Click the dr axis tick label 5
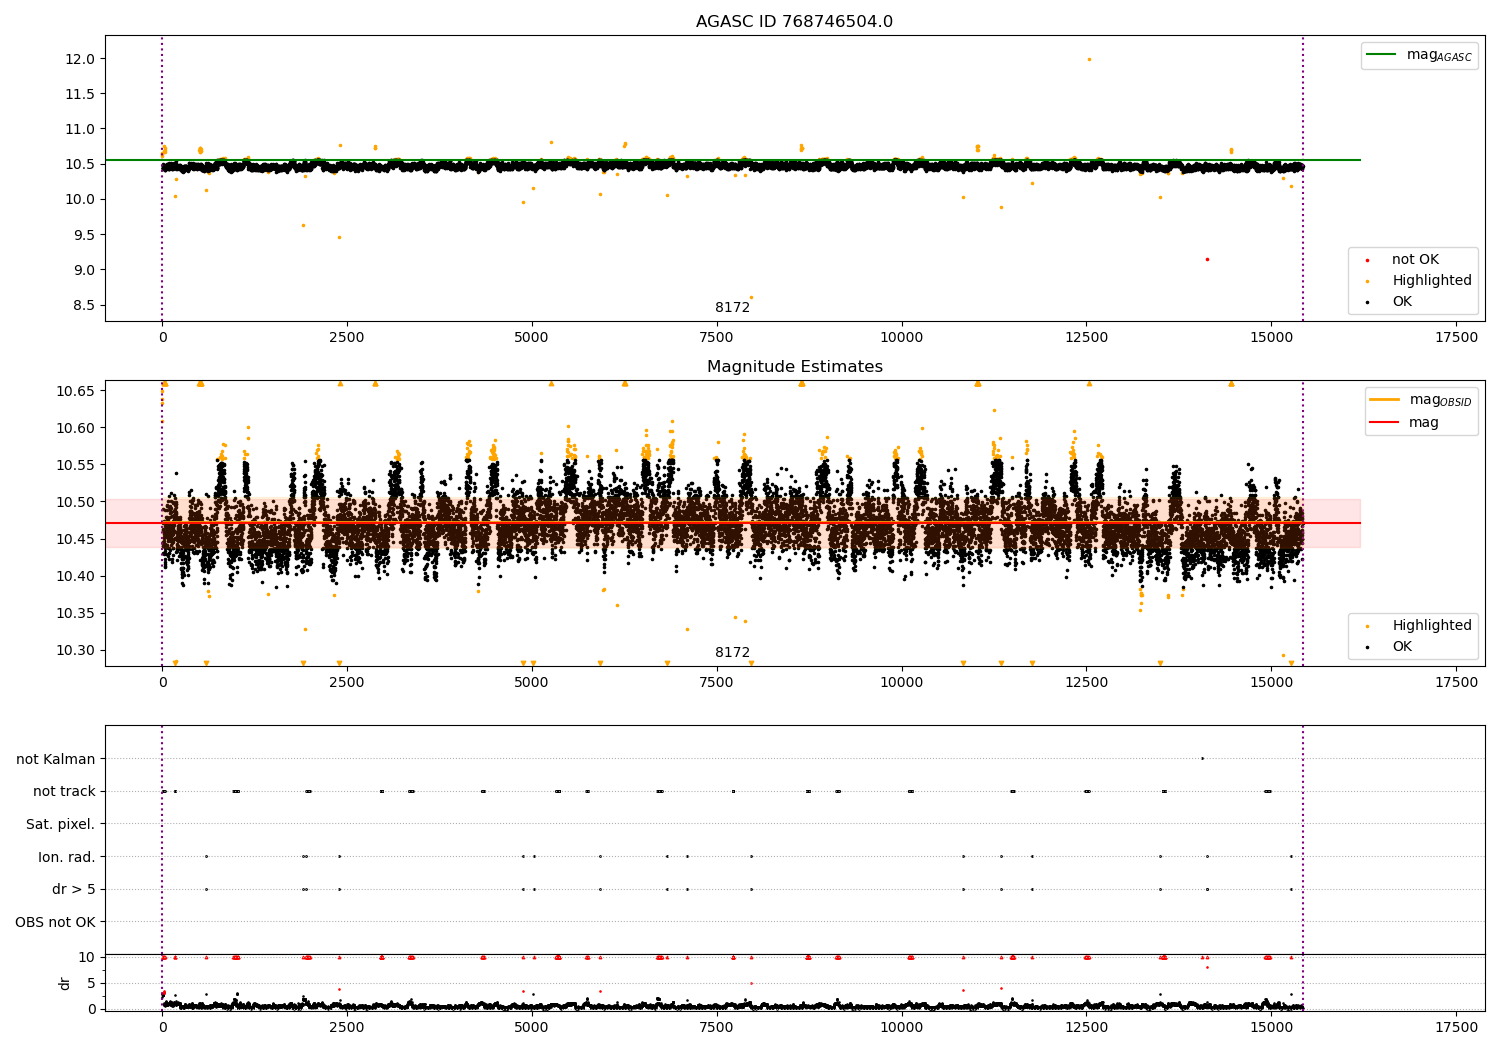 92,983
